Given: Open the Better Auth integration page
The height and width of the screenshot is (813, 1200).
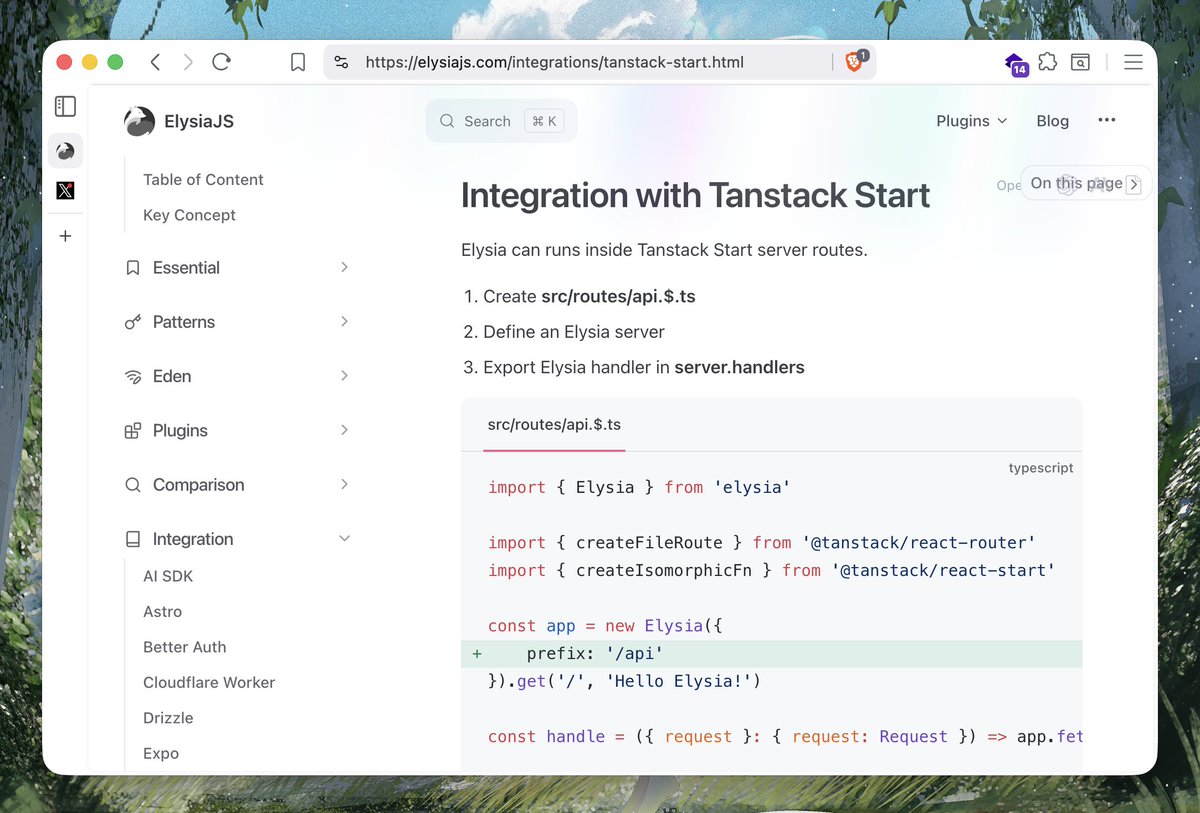Looking at the screenshot, I should click(x=184, y=647).
